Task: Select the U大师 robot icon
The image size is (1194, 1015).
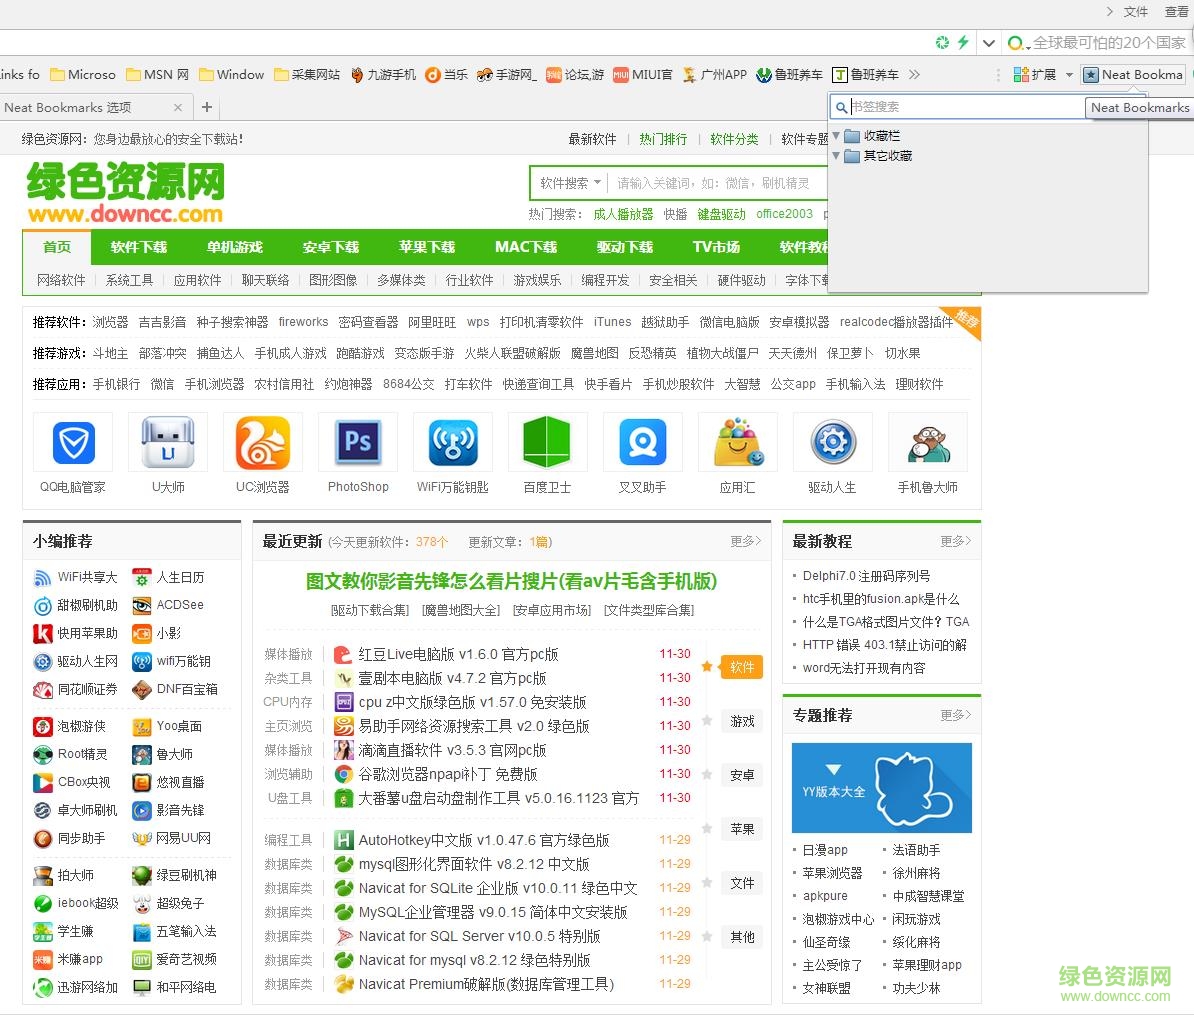Action: pyautogui.click(x=167, y=441)
